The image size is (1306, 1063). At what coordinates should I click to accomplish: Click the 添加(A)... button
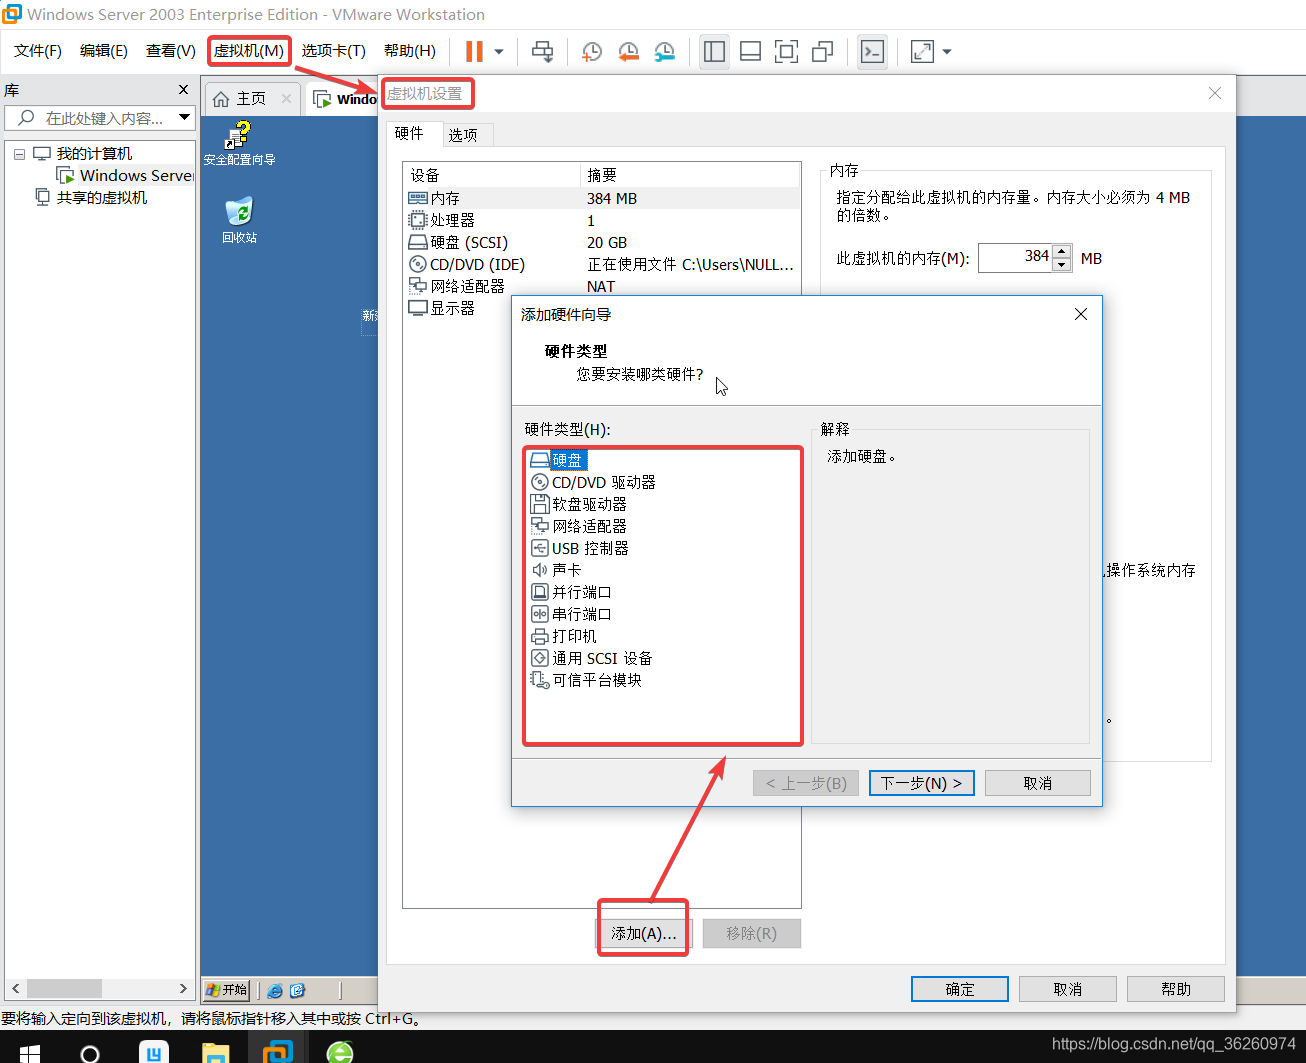point(644,933)
